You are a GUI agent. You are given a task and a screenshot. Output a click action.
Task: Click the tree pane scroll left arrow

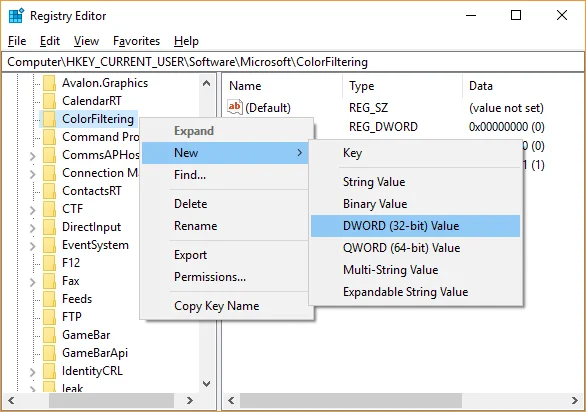click(x=12, y=400)
